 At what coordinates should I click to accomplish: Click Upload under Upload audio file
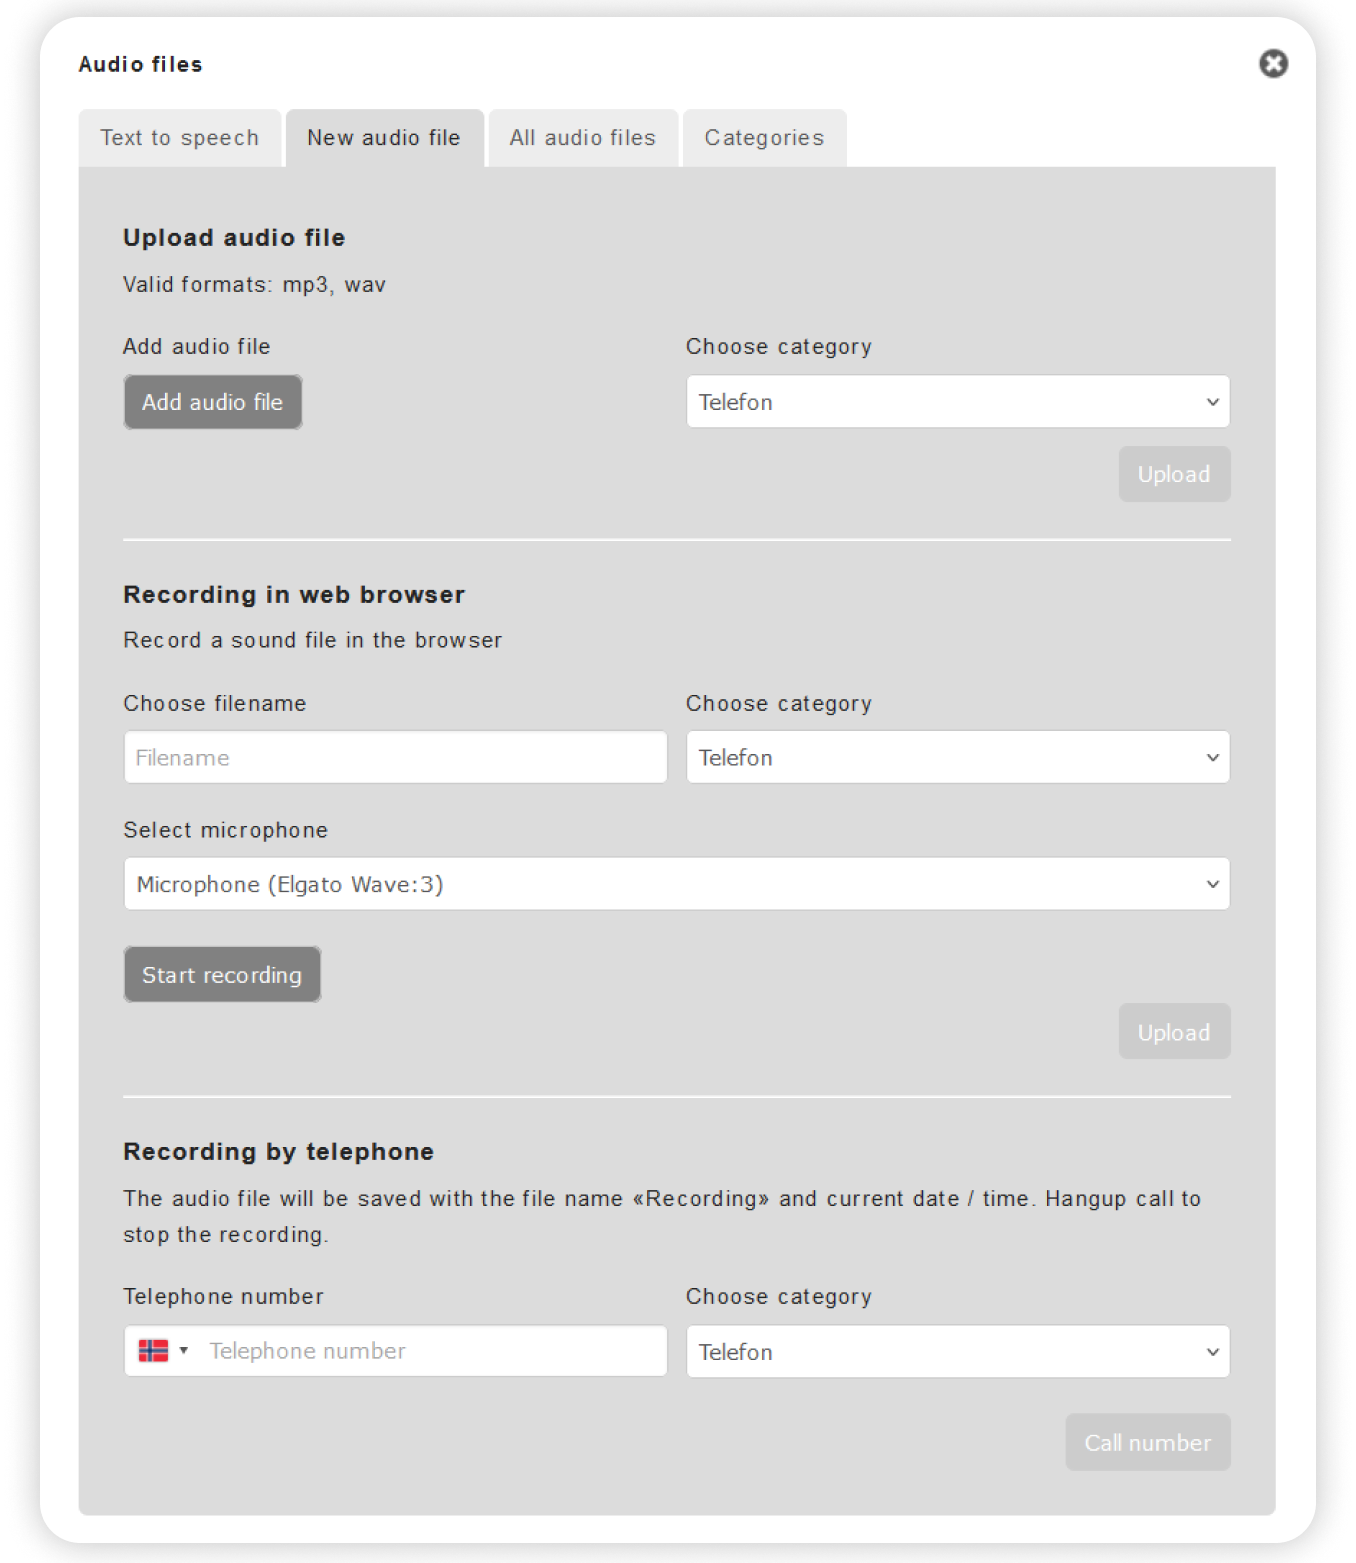[1174, 474]
